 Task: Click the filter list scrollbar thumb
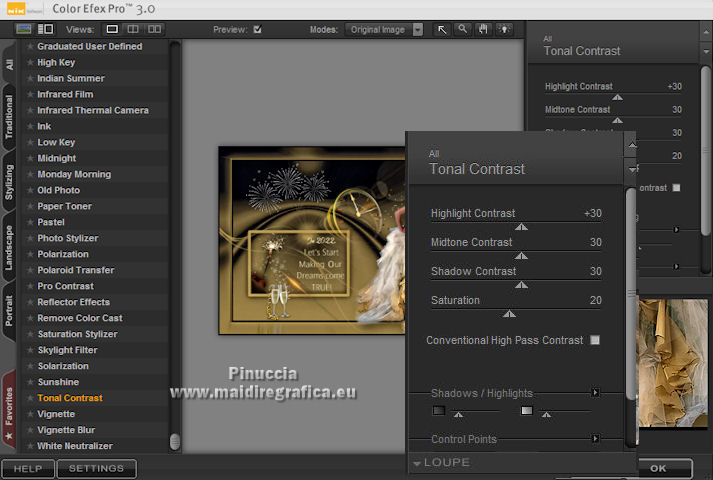click(175, 441)
